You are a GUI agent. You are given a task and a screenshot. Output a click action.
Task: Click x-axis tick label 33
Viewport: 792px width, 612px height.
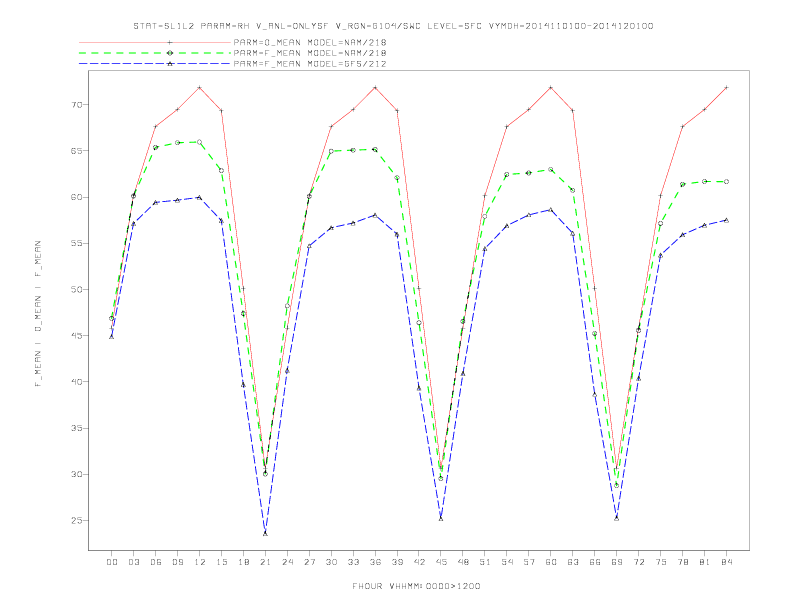353,562
